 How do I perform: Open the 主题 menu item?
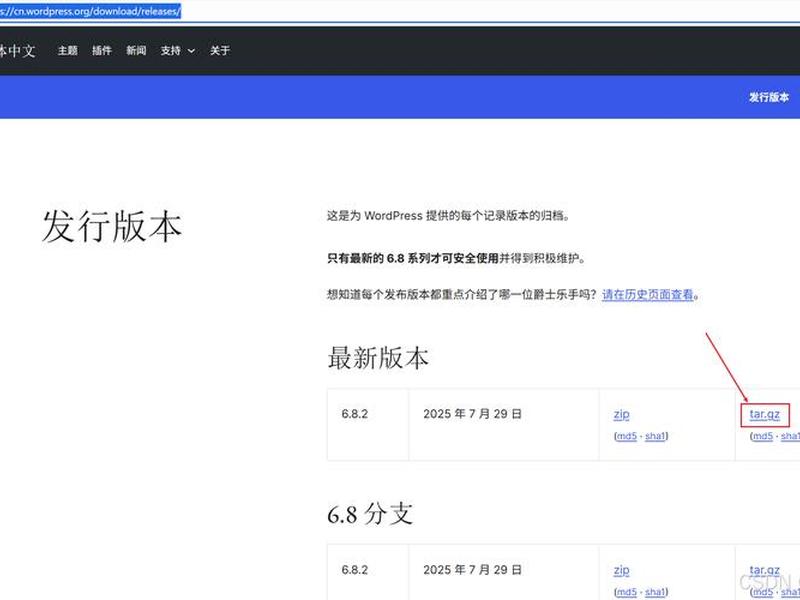pos(67,51)
